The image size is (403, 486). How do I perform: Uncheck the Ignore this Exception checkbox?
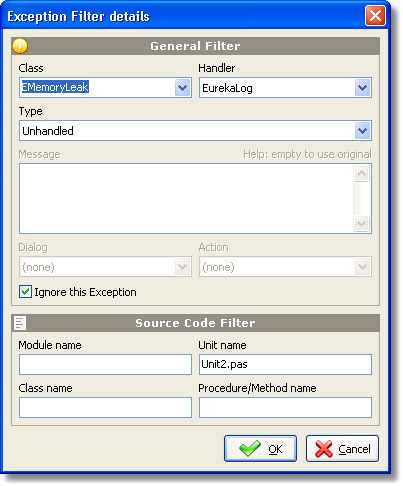(25, 292)
